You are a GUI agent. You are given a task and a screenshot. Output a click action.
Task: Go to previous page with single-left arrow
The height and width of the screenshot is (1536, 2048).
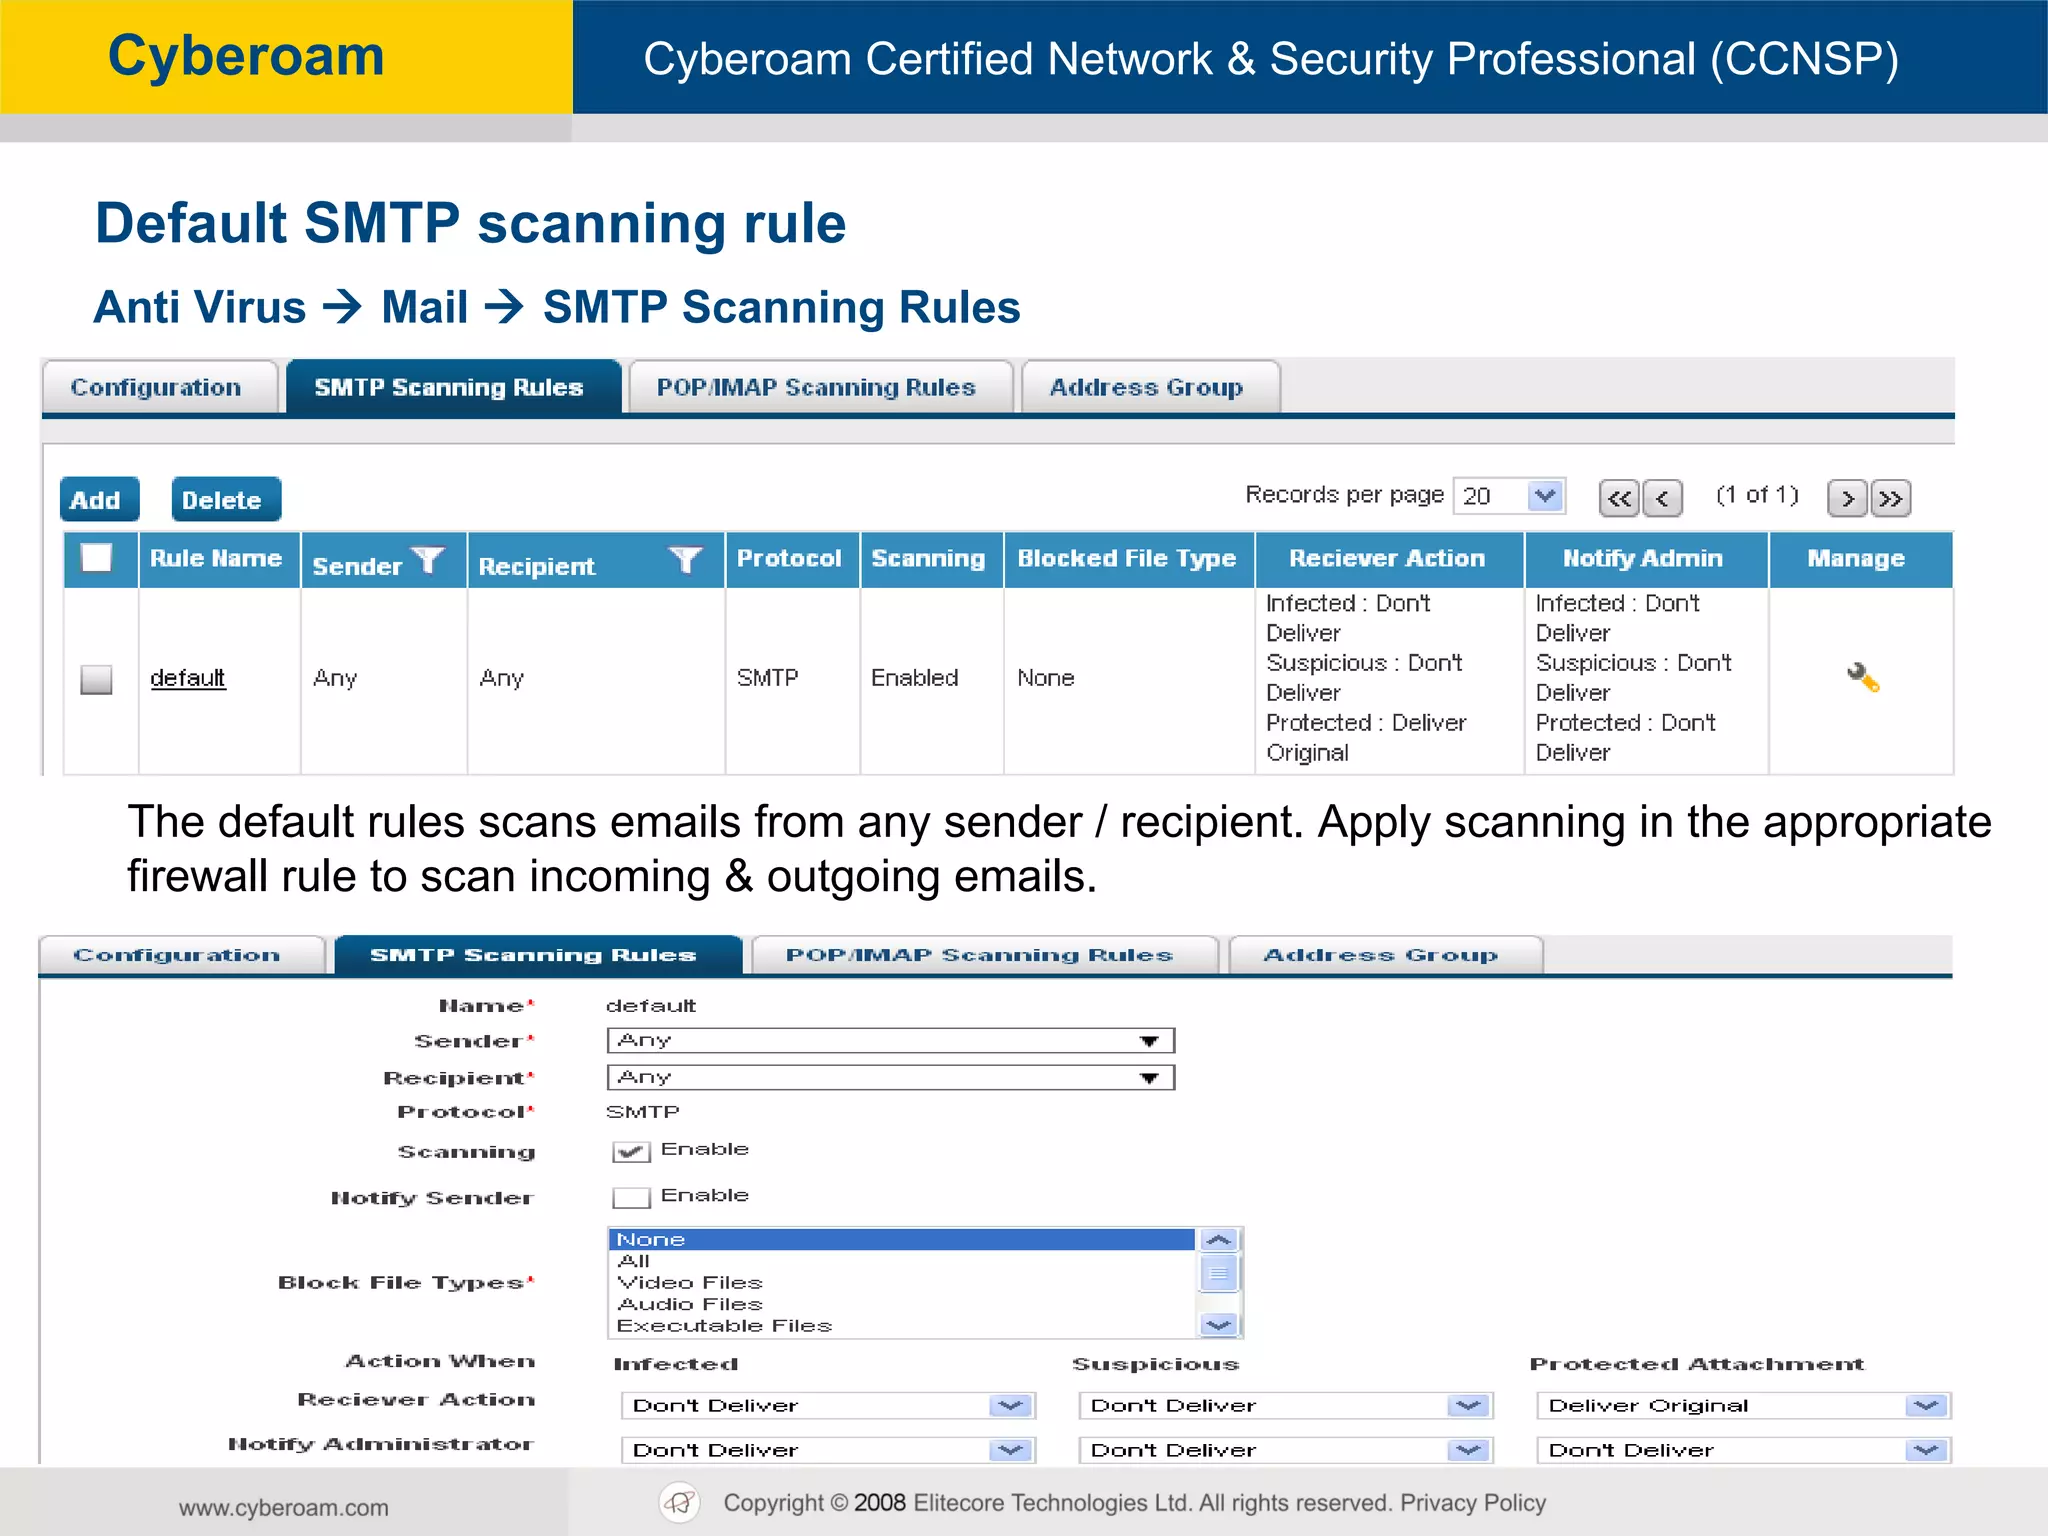[1663, 498]
